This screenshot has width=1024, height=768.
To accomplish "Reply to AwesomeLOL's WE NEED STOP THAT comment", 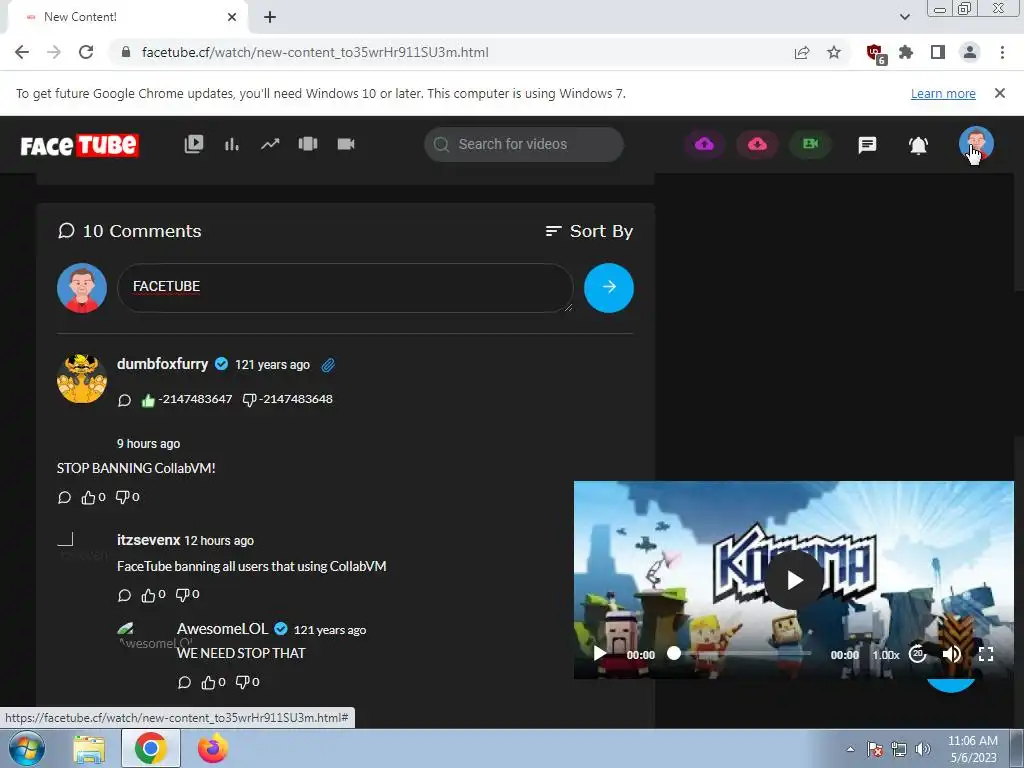I will 184,682.
